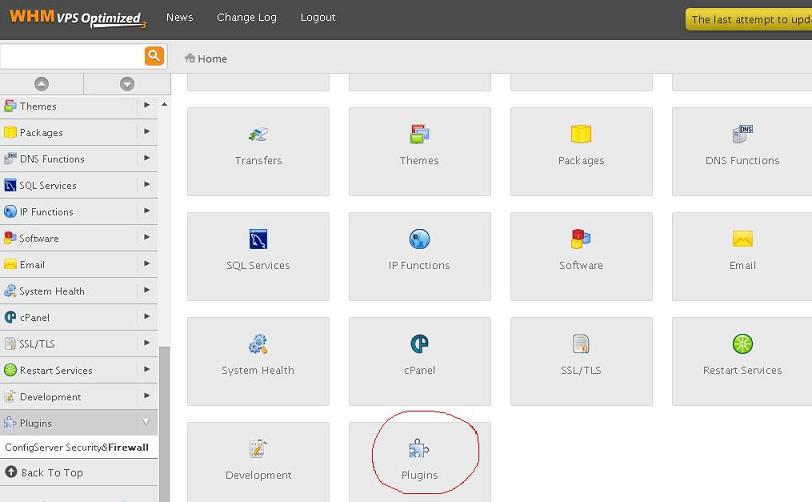The width and height of the screenshot is (812, 502).
Task: Select System Health label in sidebar menu
Action: [x=52, y=291]
